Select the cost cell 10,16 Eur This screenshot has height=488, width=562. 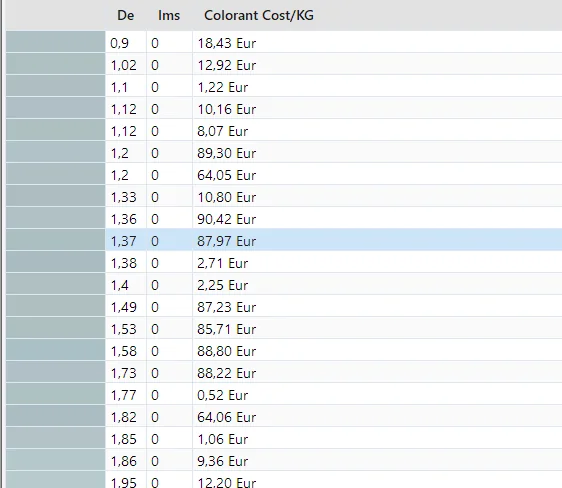(x=227, y=109)
